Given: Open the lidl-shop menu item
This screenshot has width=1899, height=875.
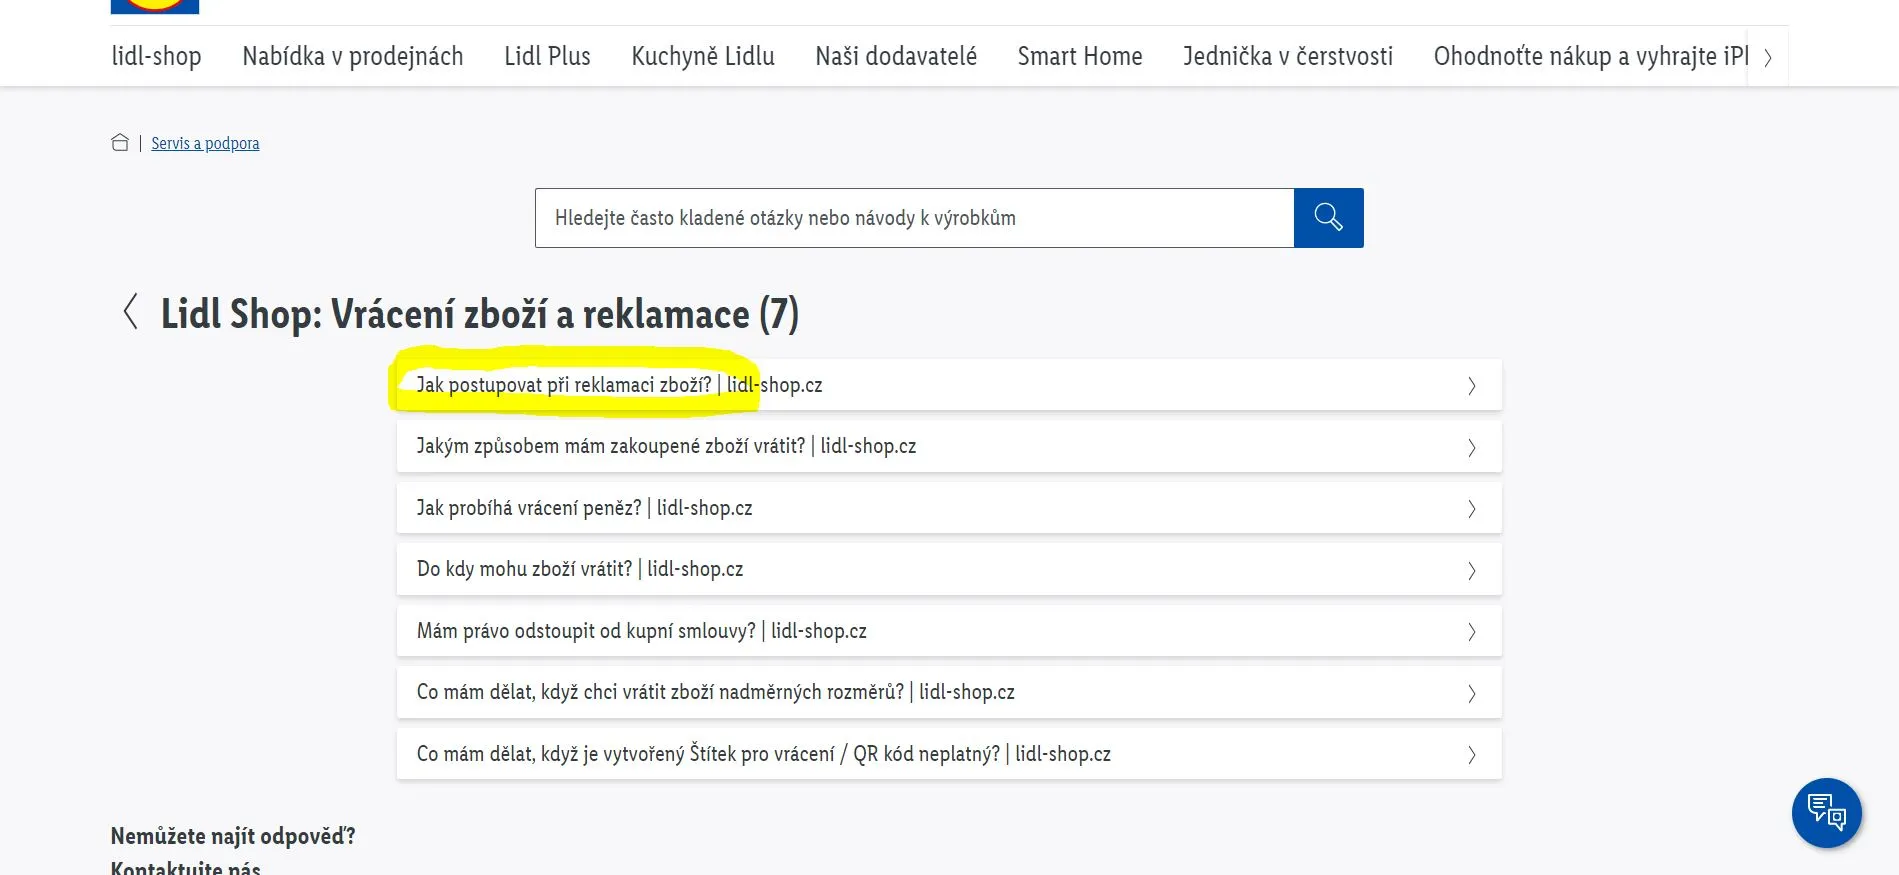Looking at the screenshot, I should pos(156,56).
